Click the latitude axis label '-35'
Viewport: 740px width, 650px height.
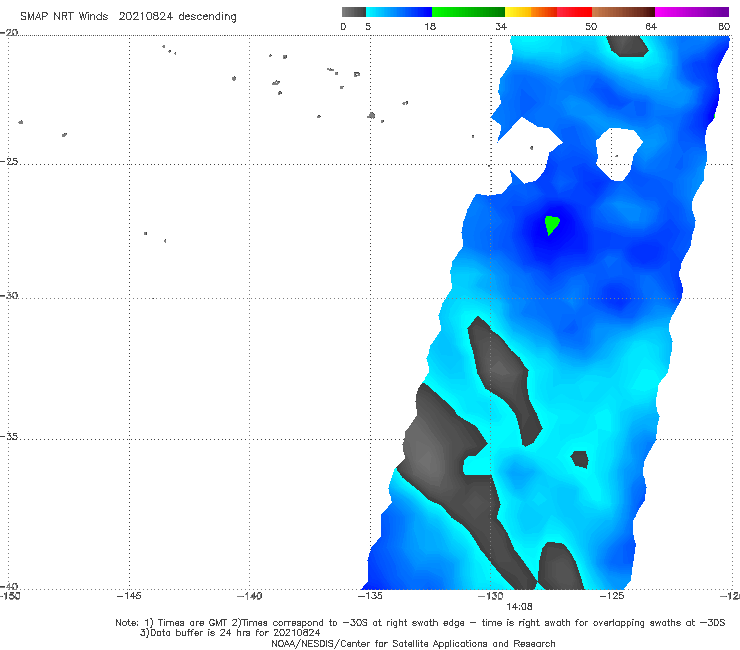[9, 436]
